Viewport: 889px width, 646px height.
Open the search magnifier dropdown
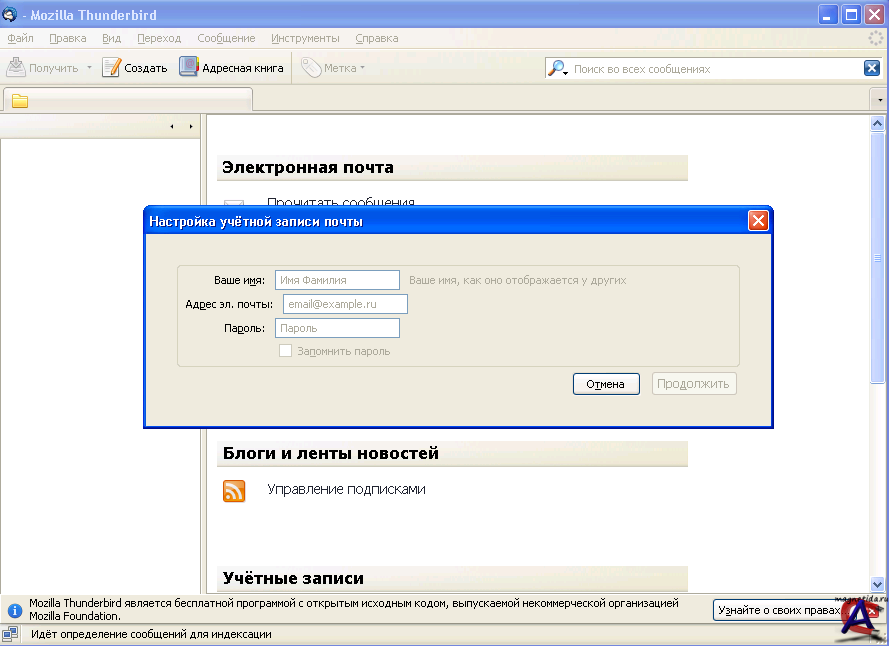pos(558,69)
